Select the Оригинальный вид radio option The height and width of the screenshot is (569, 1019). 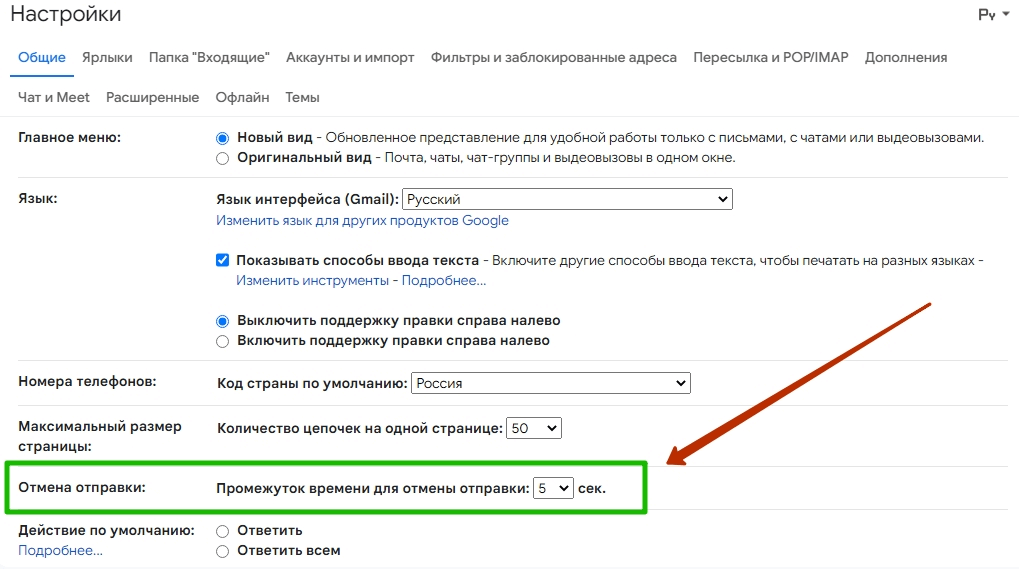[x=223, y=158]
